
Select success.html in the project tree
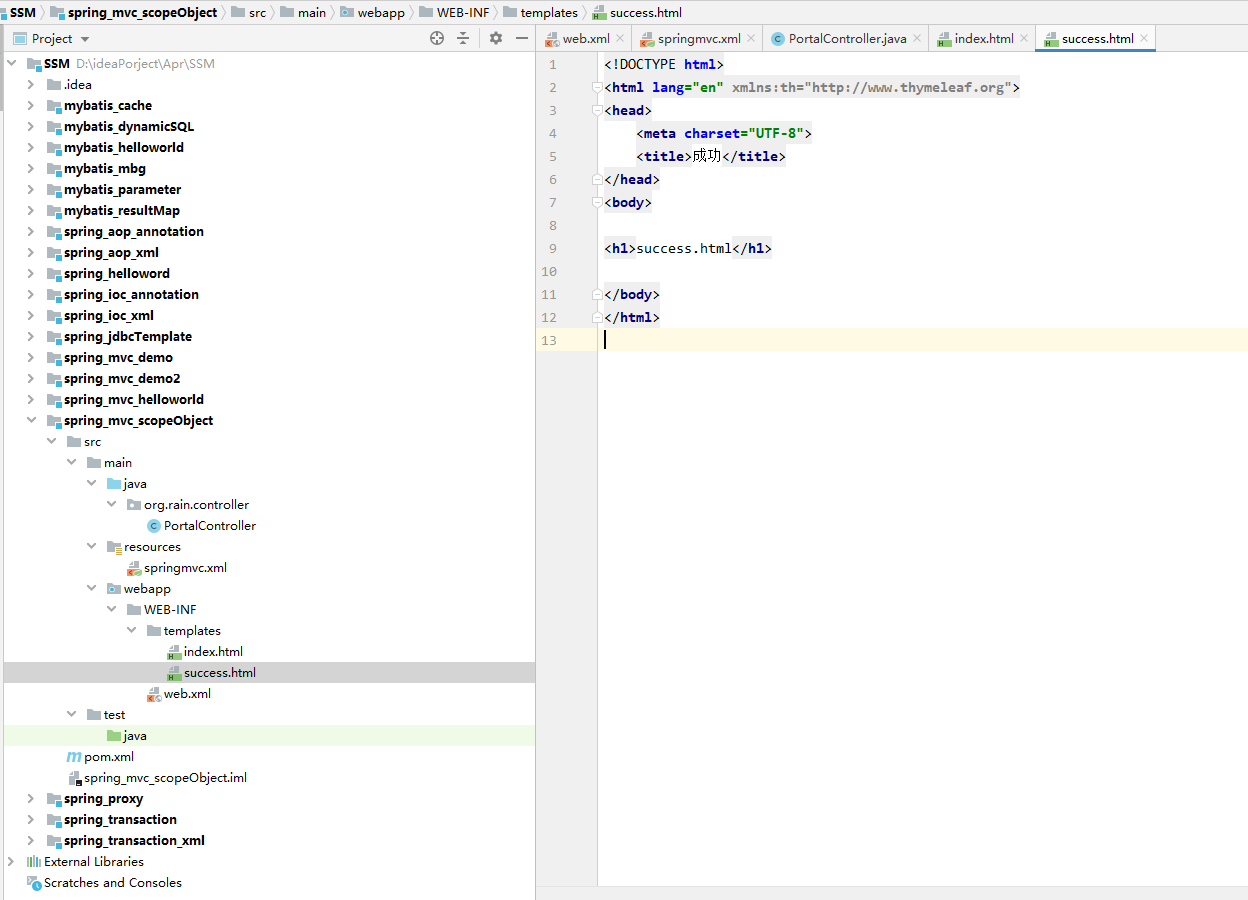coord(269,673)
